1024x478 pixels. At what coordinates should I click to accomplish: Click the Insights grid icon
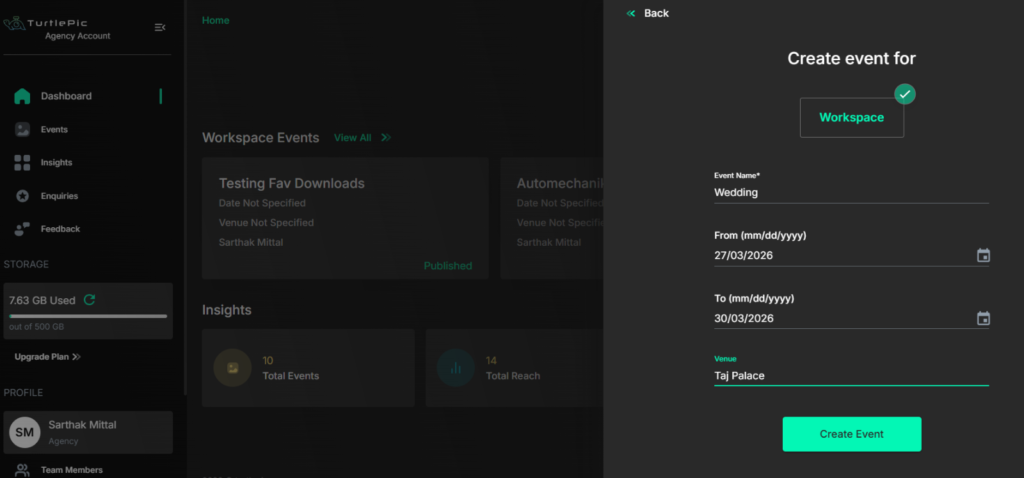point(22,162)
